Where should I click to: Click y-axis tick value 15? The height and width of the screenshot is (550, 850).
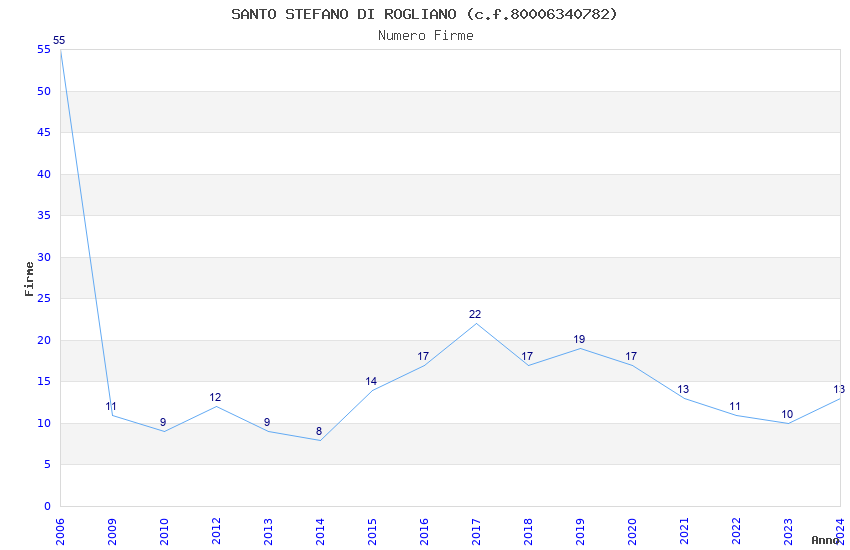[x=44, y=381]
